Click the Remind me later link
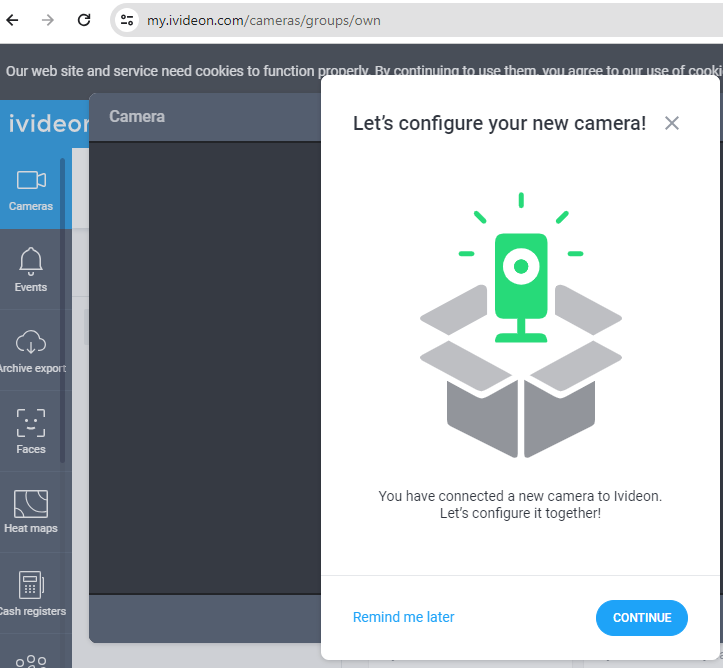Viewport: 723px width, 668px height. pos(403,617)
